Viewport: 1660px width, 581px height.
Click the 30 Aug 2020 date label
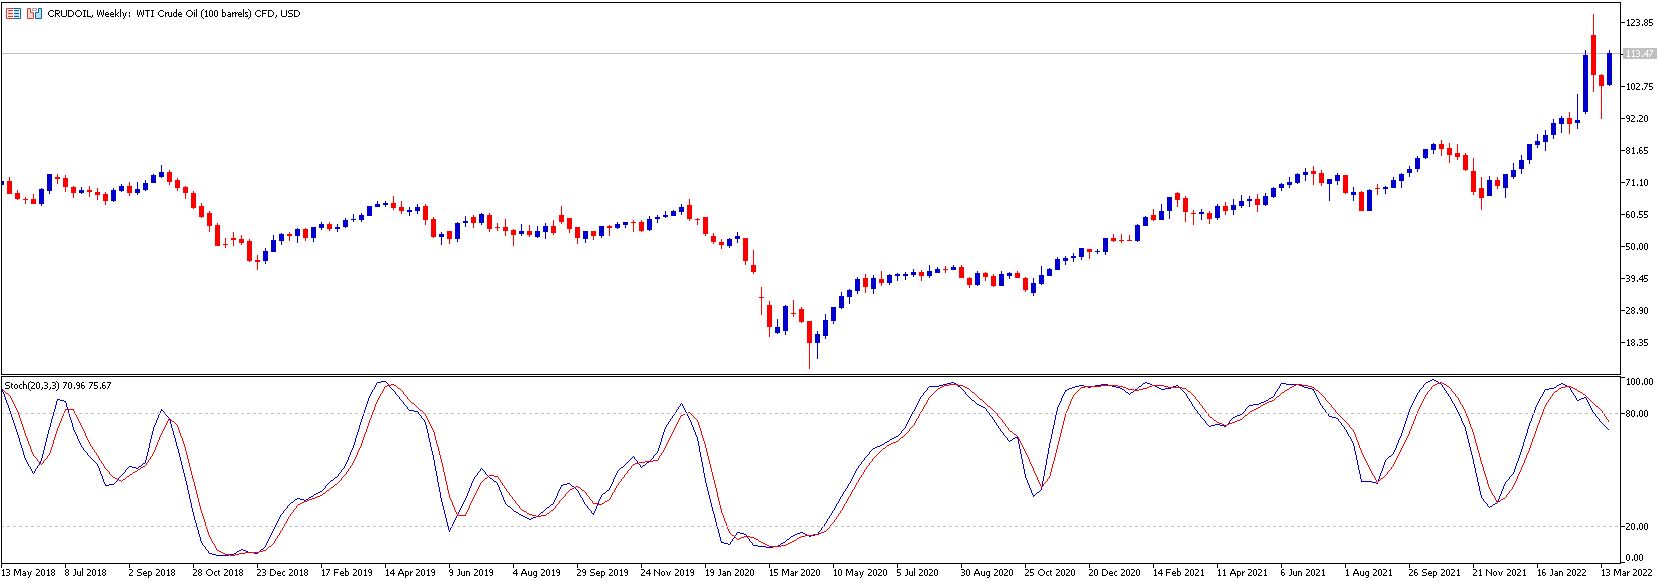tap(986, 573)
